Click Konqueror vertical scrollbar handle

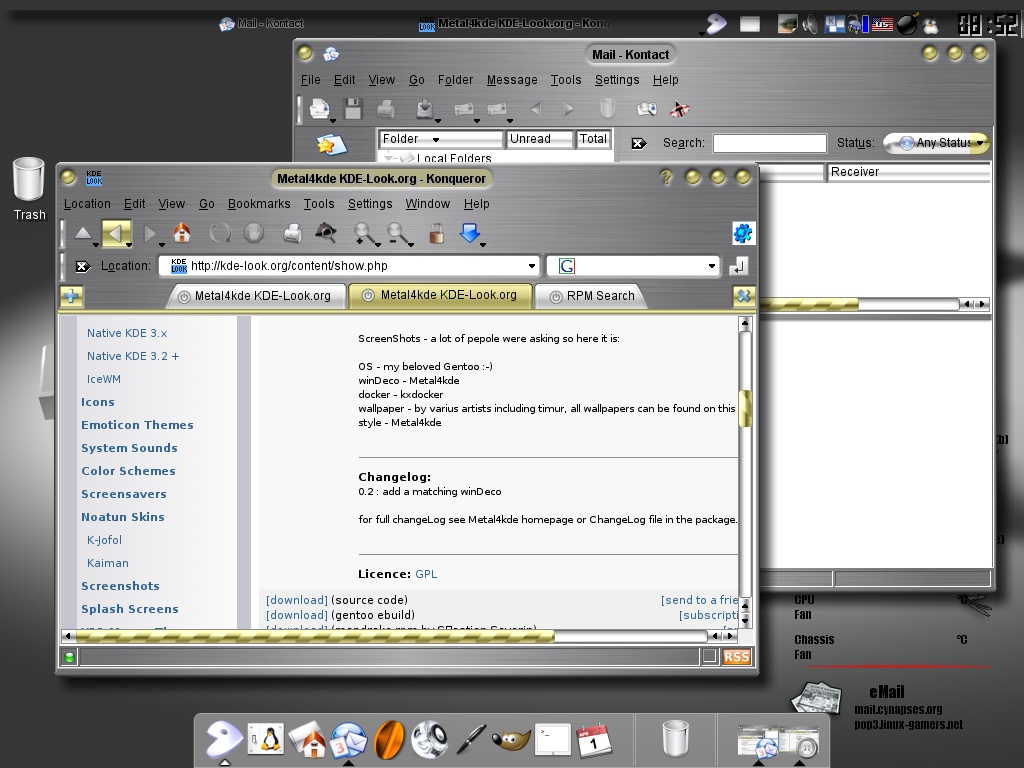click(744, 409)
